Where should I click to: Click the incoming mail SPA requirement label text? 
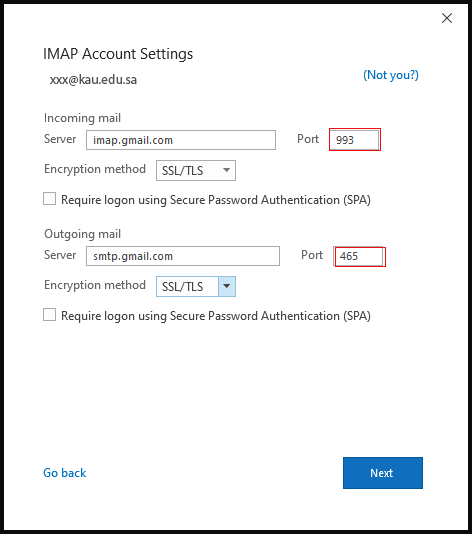pos(216,200)
